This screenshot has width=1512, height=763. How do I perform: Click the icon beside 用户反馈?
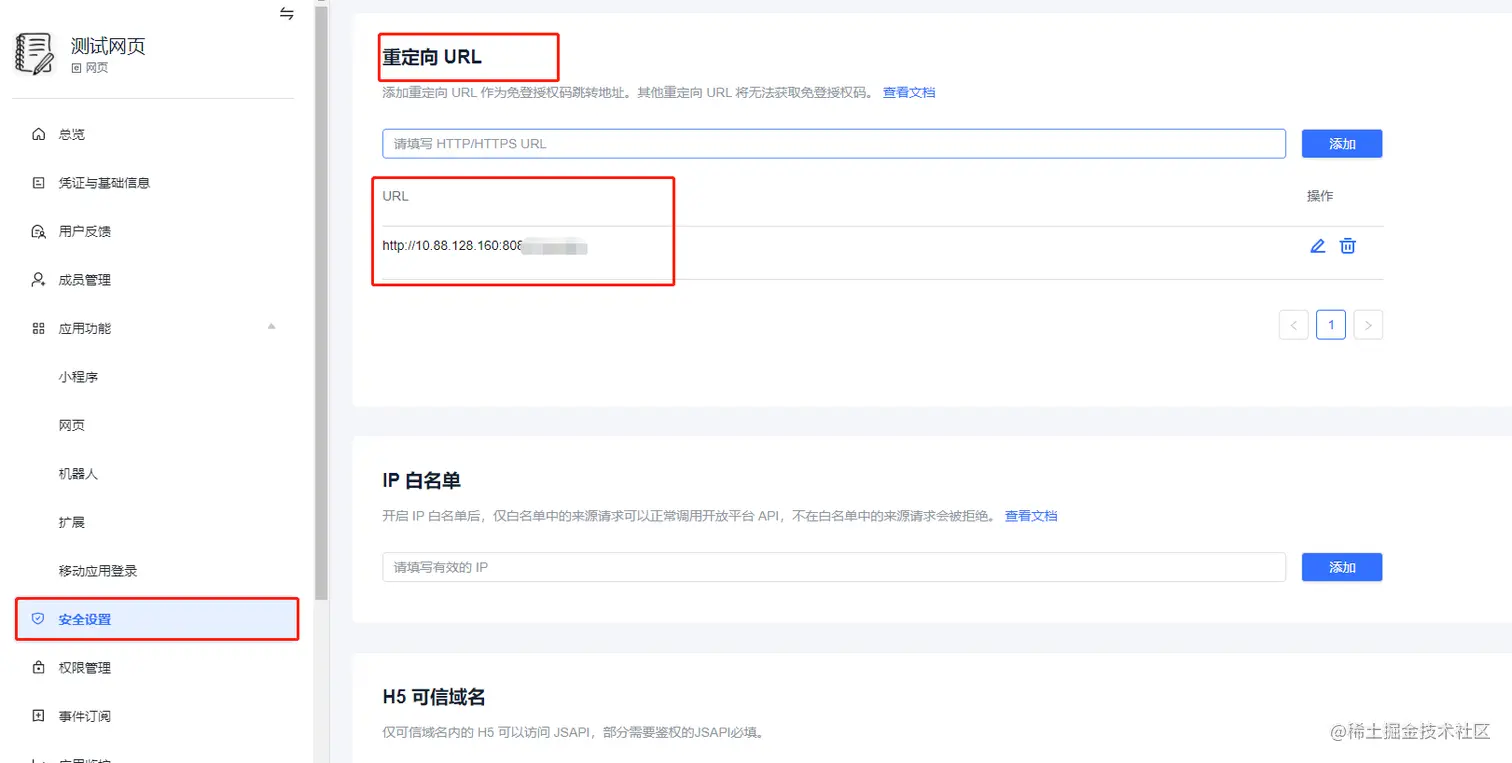pyautogui.click(x=38, y=231)
